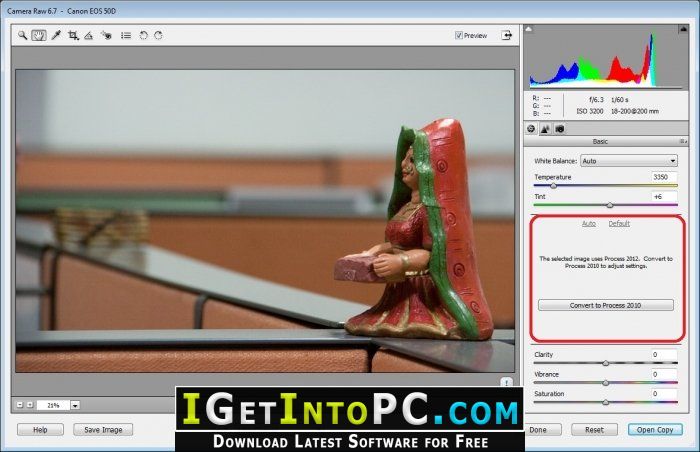Viewport: 700px width, 452px height.
Task: Click the Open Copy button
Action: [x=655, y=430]
